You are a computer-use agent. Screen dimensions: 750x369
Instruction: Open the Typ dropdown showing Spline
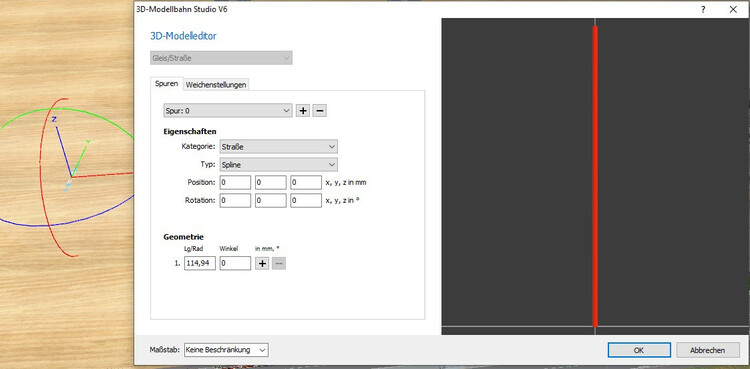pyautogui.click(x=279, y=165)
